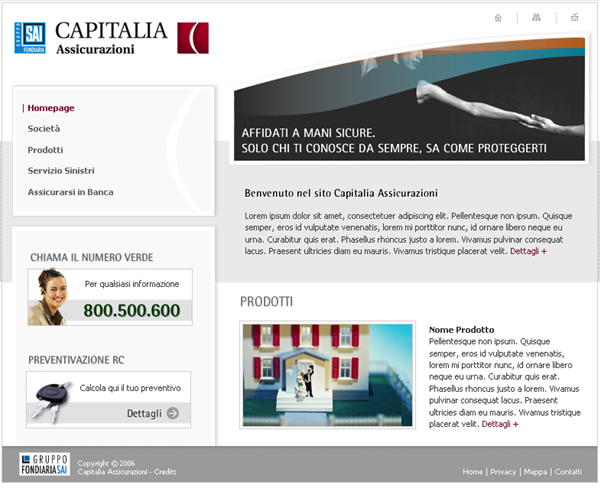Screen dimensions: 600x500
Task: Click the Nome Prodotto title
Action: pos(461,330)
